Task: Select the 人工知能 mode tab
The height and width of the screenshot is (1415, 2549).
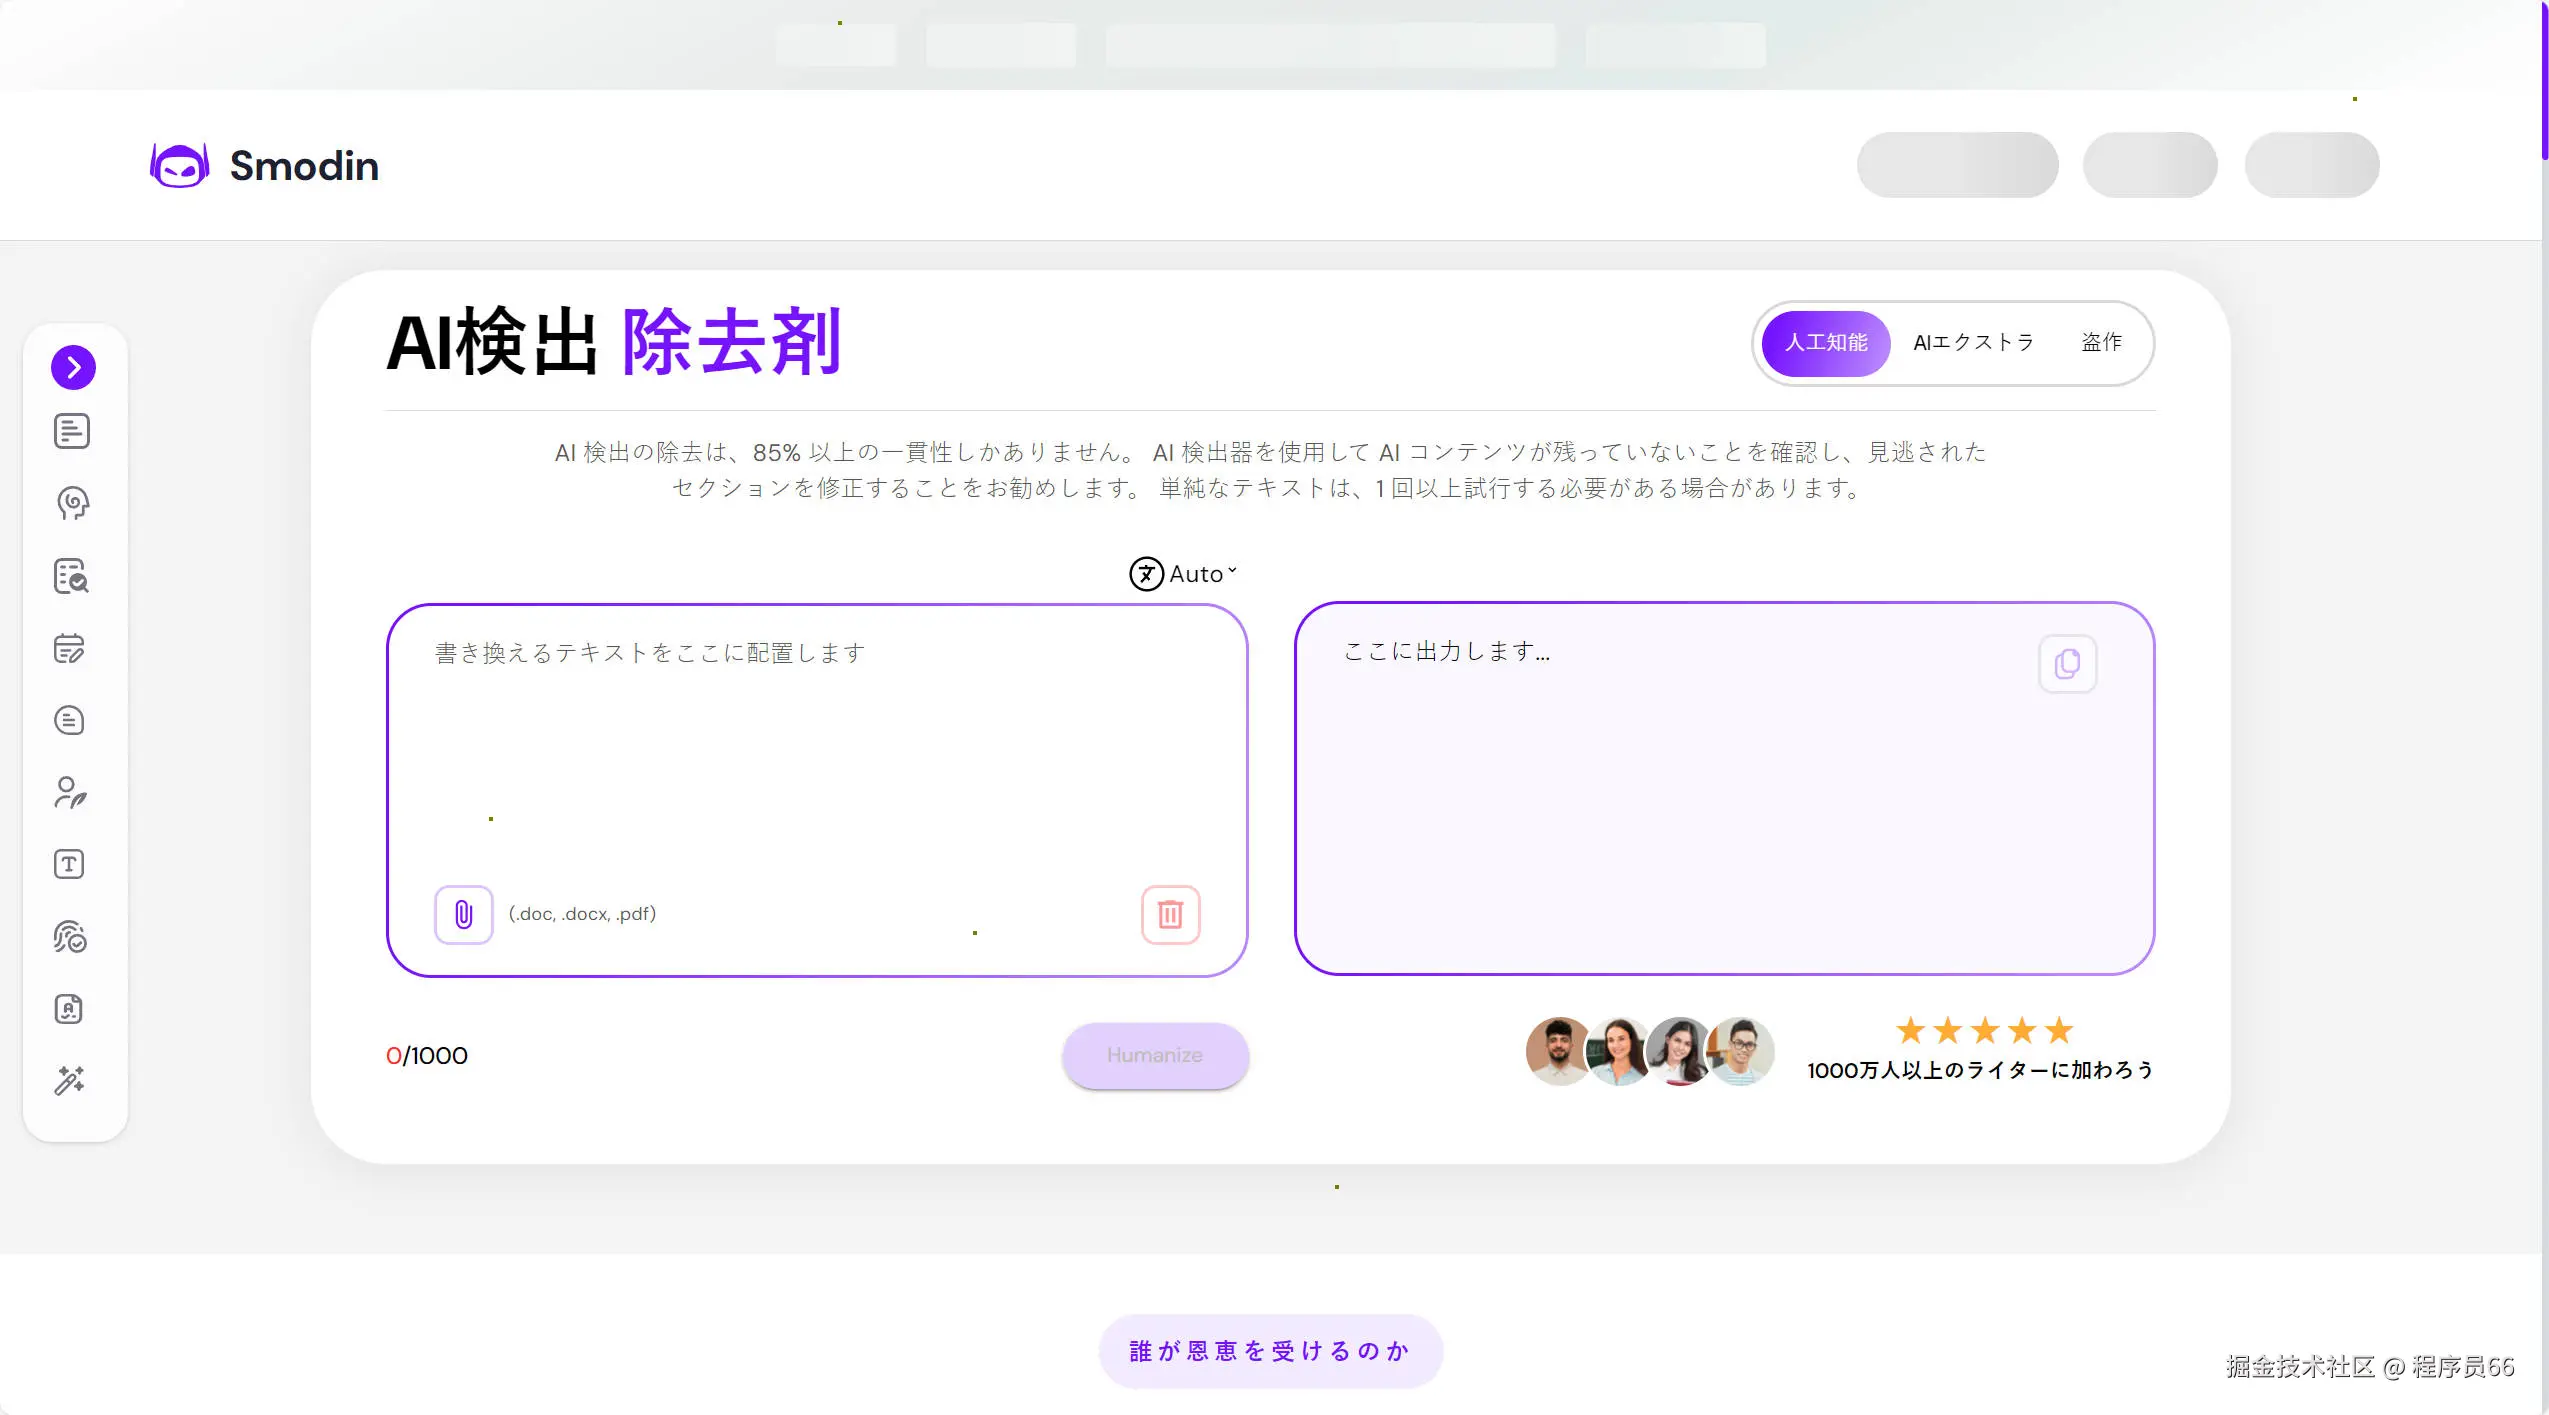Action: [1826, 343]
